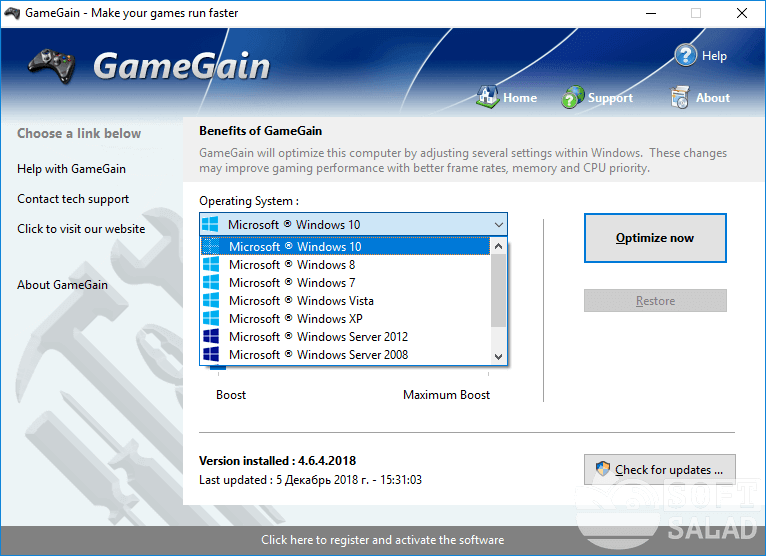Click the Operating System label
This screenshot has height=556, width=766.
[249, 201]
